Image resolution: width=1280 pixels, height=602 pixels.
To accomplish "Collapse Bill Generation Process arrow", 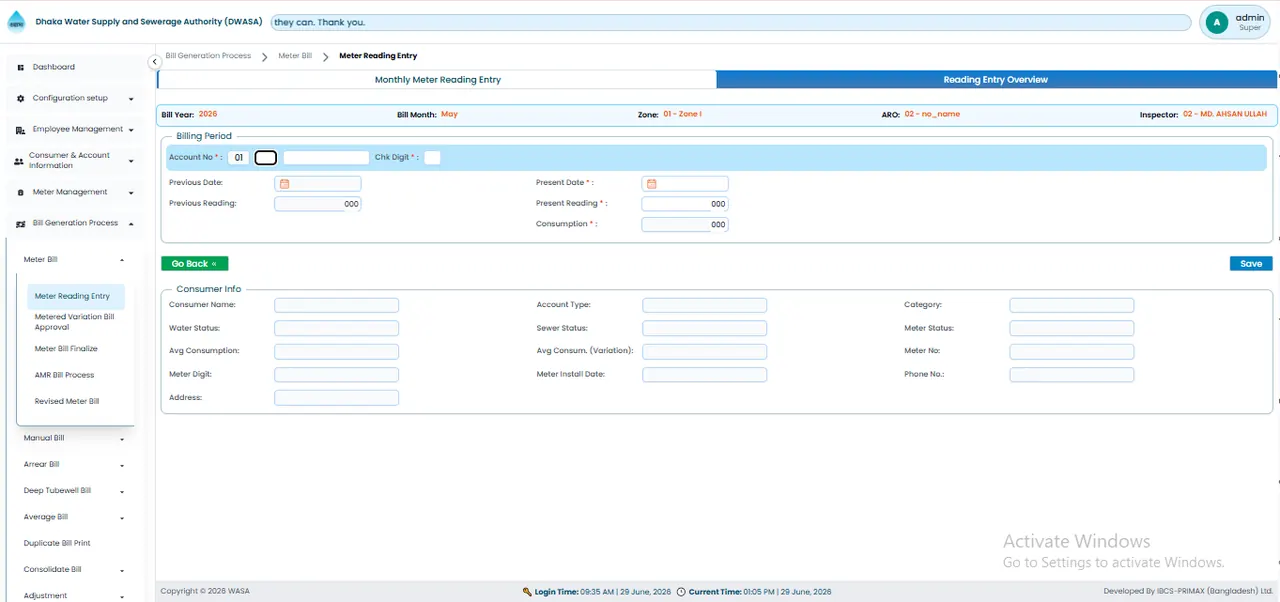I will point(131,223).
